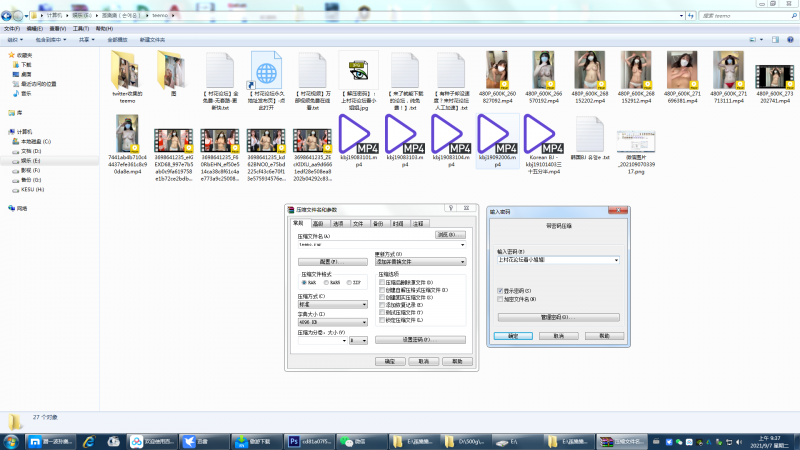The height and width of the screenshot is (450, 800).
Task: Select the kbj19062006.mp4 file icon
Action: pyautogui.click(x=499, y=133)
